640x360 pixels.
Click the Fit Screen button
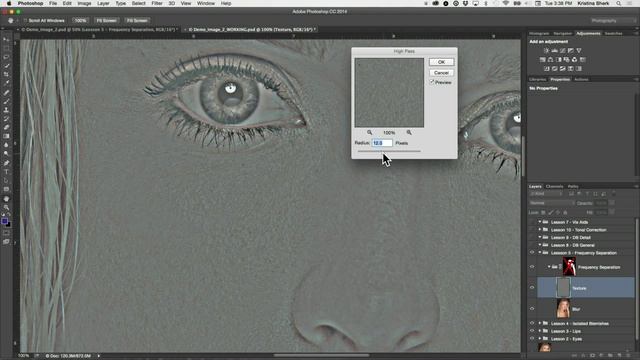pyautogui.click(x=106, y=20)
